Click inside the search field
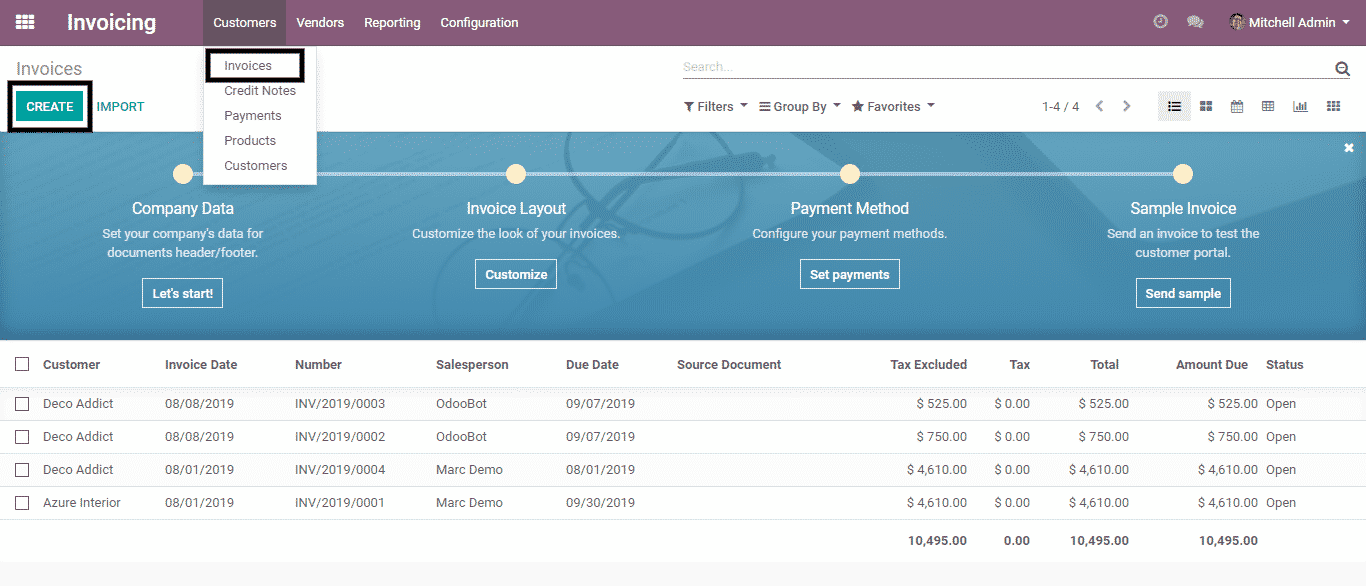The image size is (1366, 586). 1000,67
